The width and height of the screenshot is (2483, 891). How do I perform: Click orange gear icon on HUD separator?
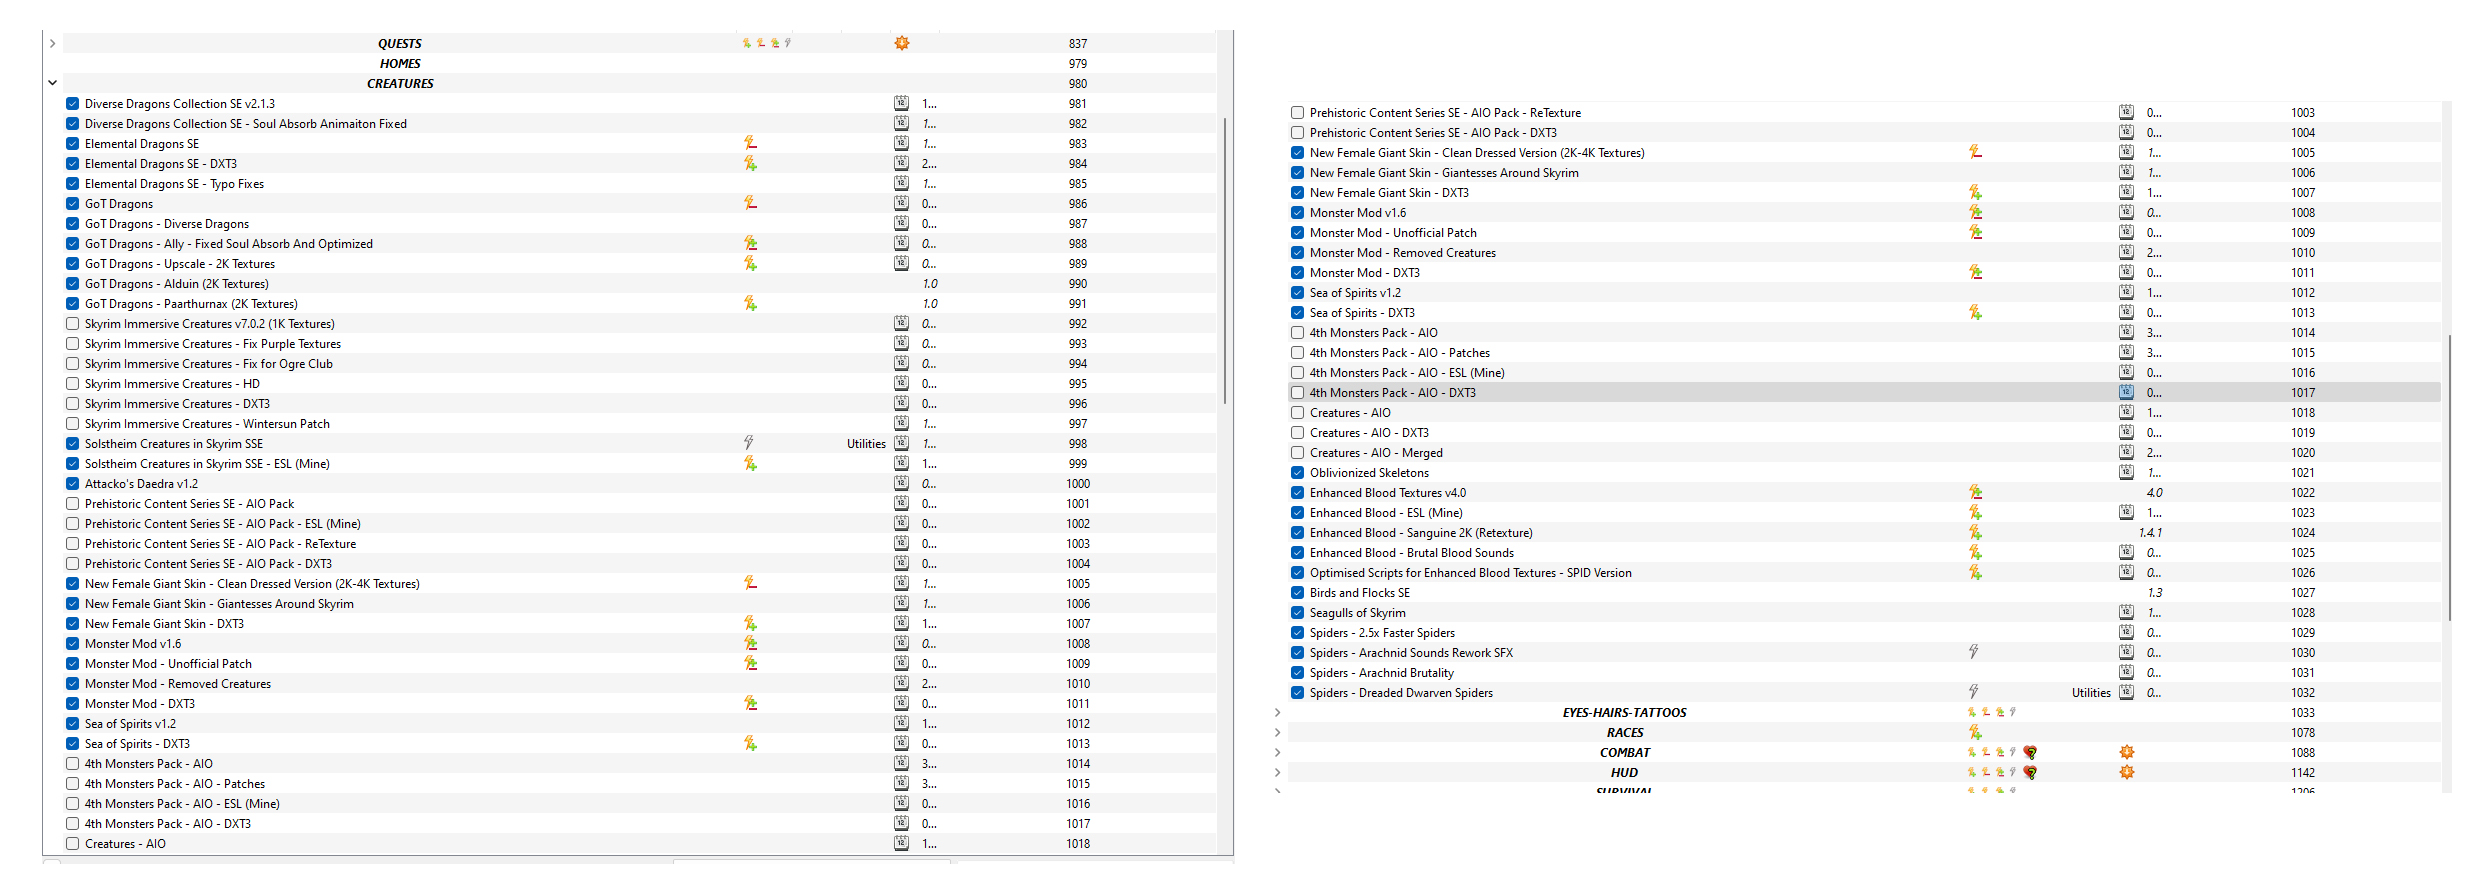pos(2127,772)
